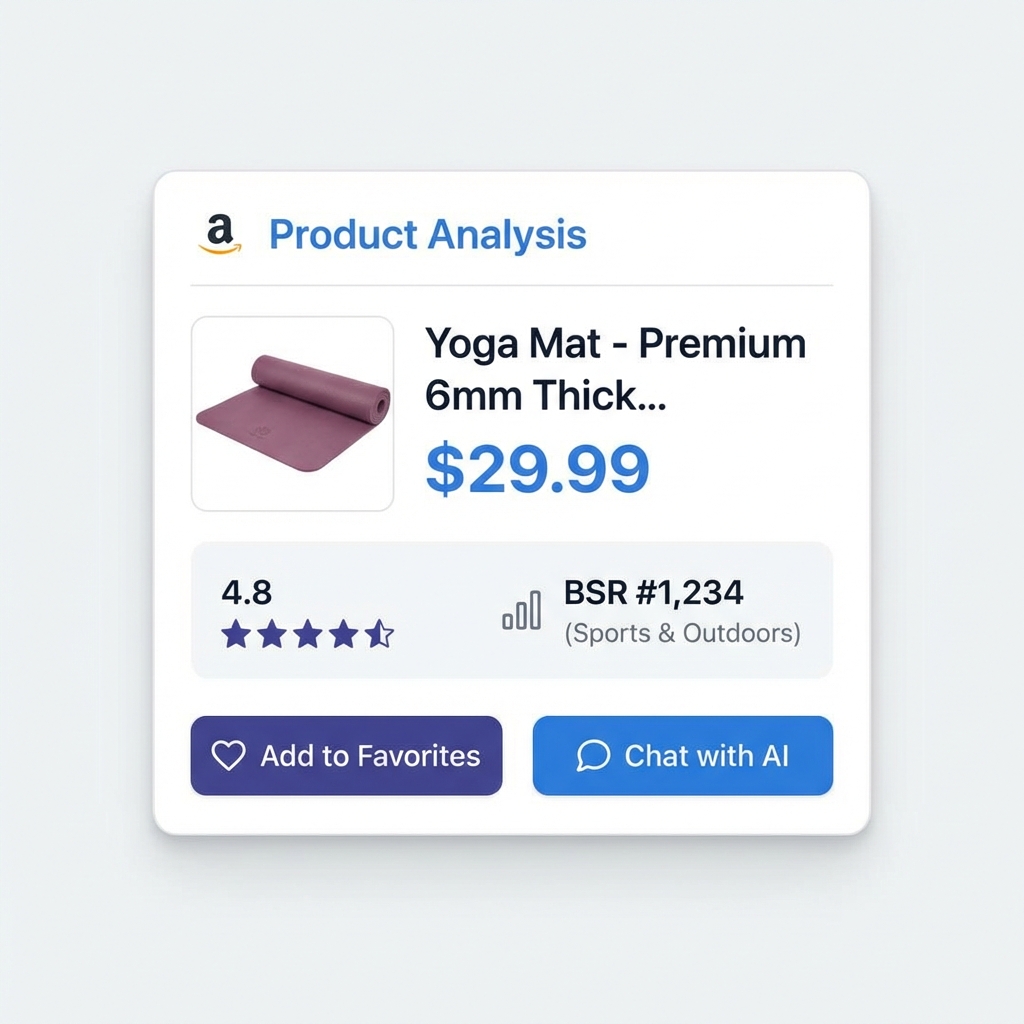Image resolution: width=1024 pixels, height=1024 pixels.
Task: Select the 4.8 rating value
Action: coord(245,592)
